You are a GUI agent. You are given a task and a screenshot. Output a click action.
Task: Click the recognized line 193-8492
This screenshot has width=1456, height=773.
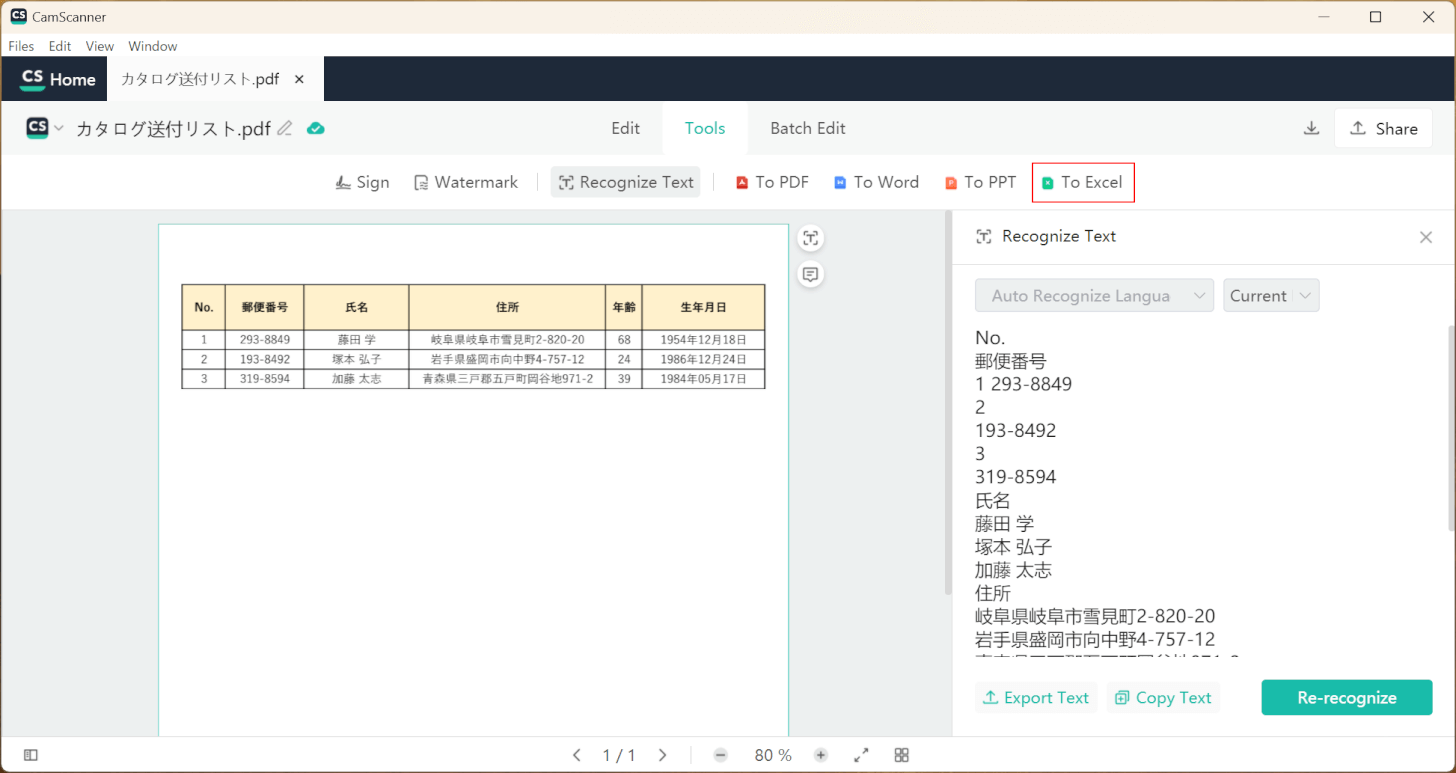pyautogui.click(x=1016, y=431)
